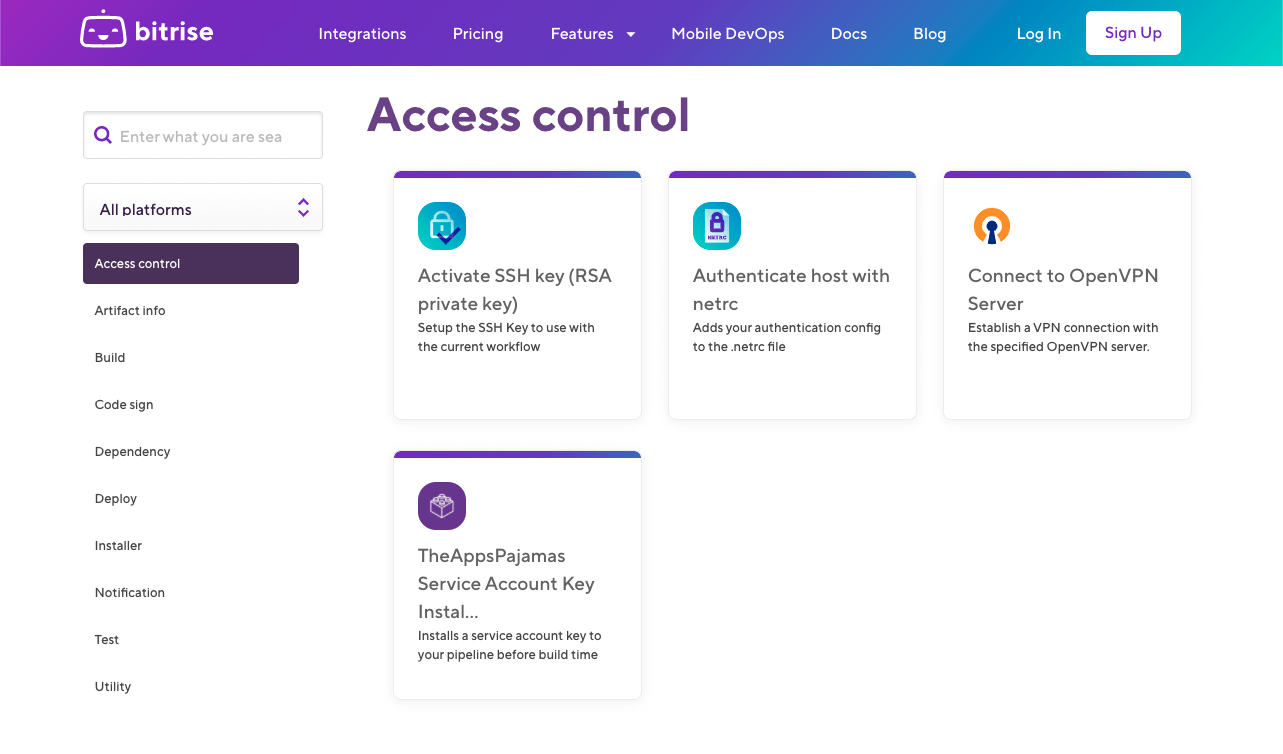Open the Docs link in header
The width and height of the screenshot is (1283, 754).
coord(849,34)
